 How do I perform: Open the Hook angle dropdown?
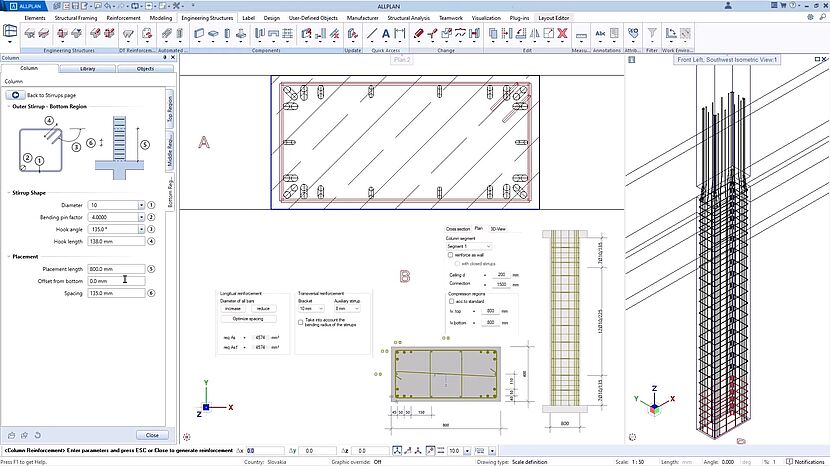pyautogui.click(x=141, y=229)
